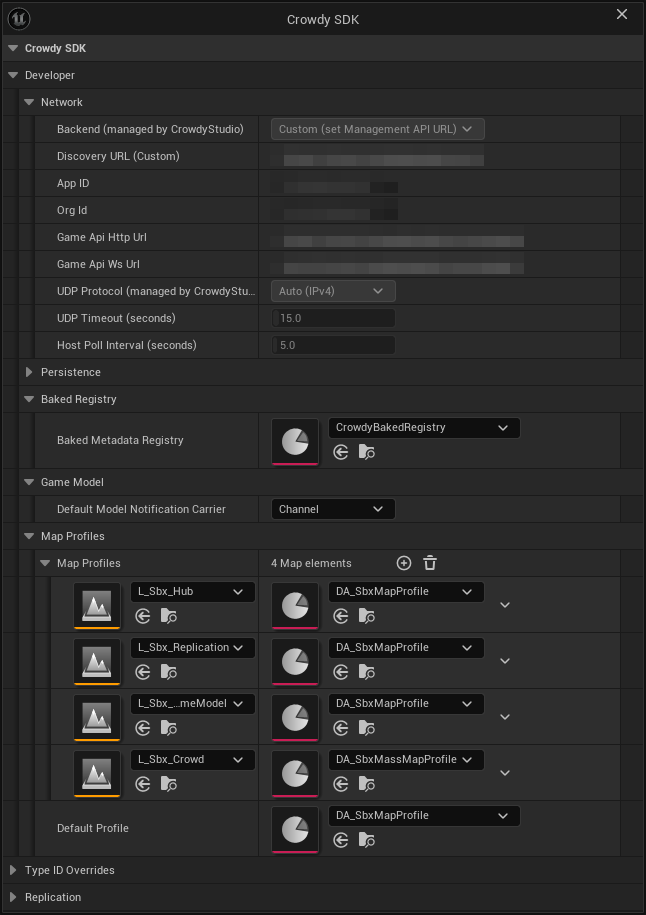Expand the Type ID Overrides section
Image resolution: width=646 pixels, height=915 pixels.
coord(13,870)
